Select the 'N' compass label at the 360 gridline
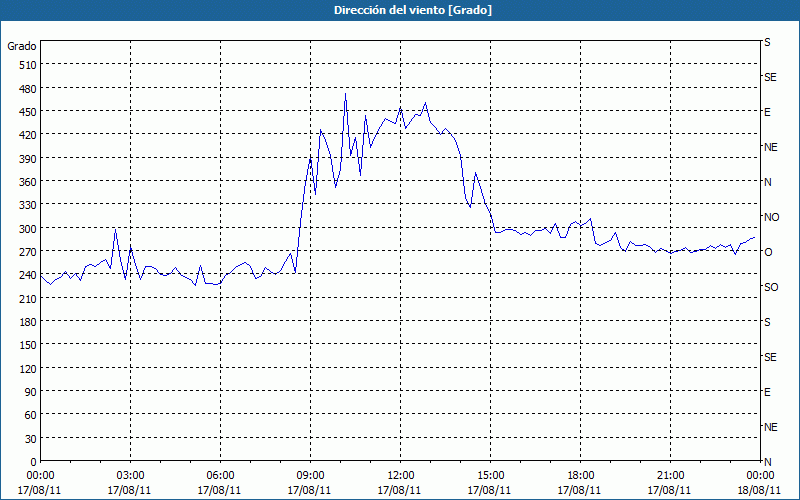The width and height of the screenshot is (800, 500). pos(768,182)
